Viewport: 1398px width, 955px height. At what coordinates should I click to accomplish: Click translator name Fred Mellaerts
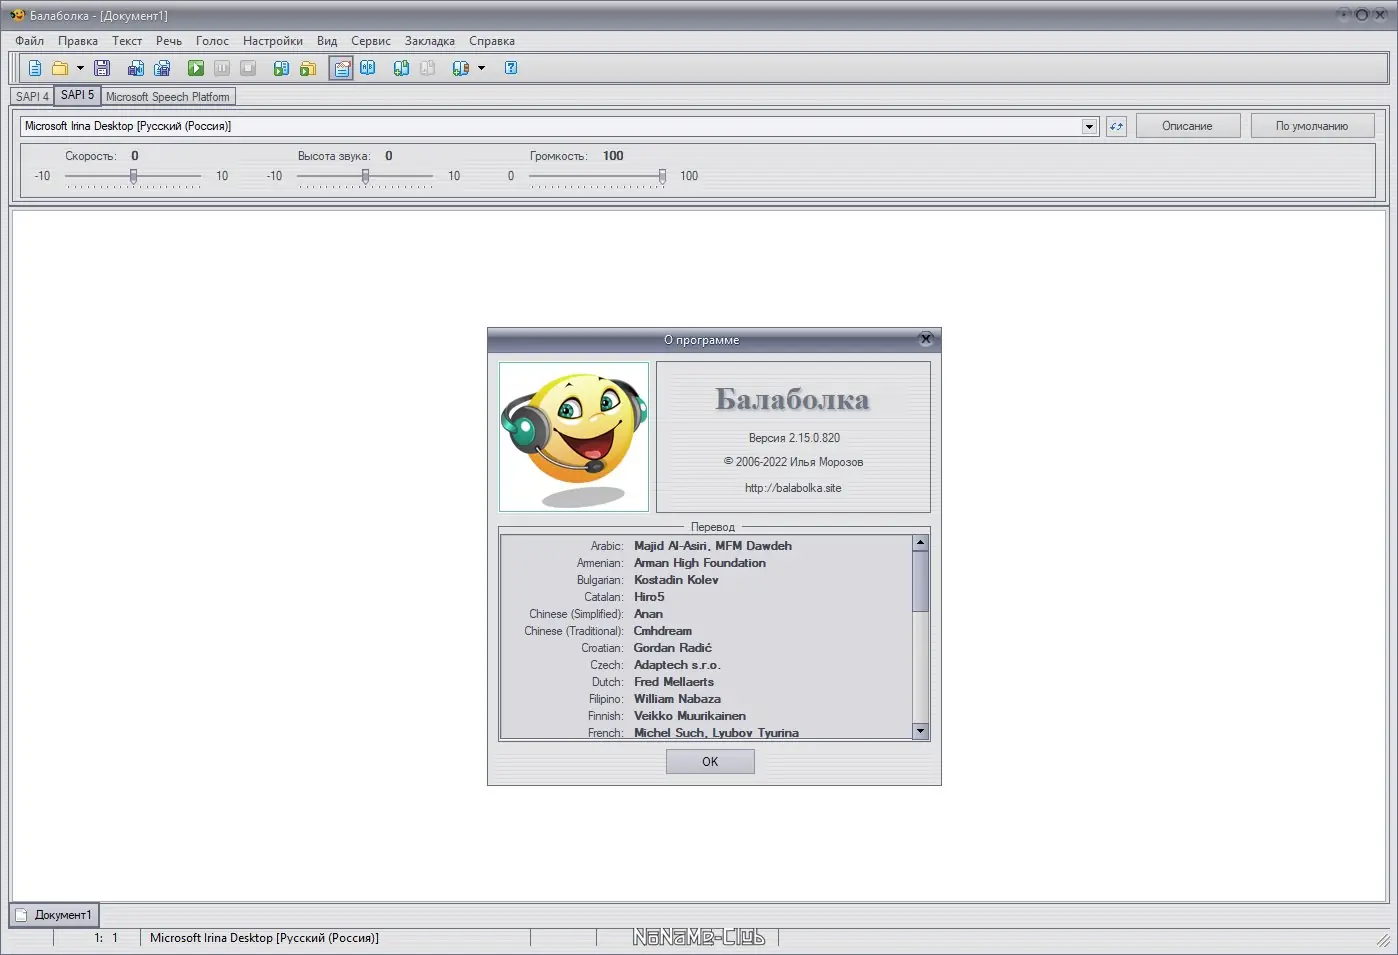(x=674, y=682)
